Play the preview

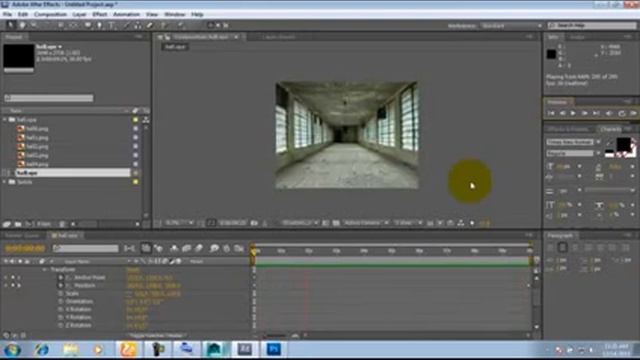point(573,113)
